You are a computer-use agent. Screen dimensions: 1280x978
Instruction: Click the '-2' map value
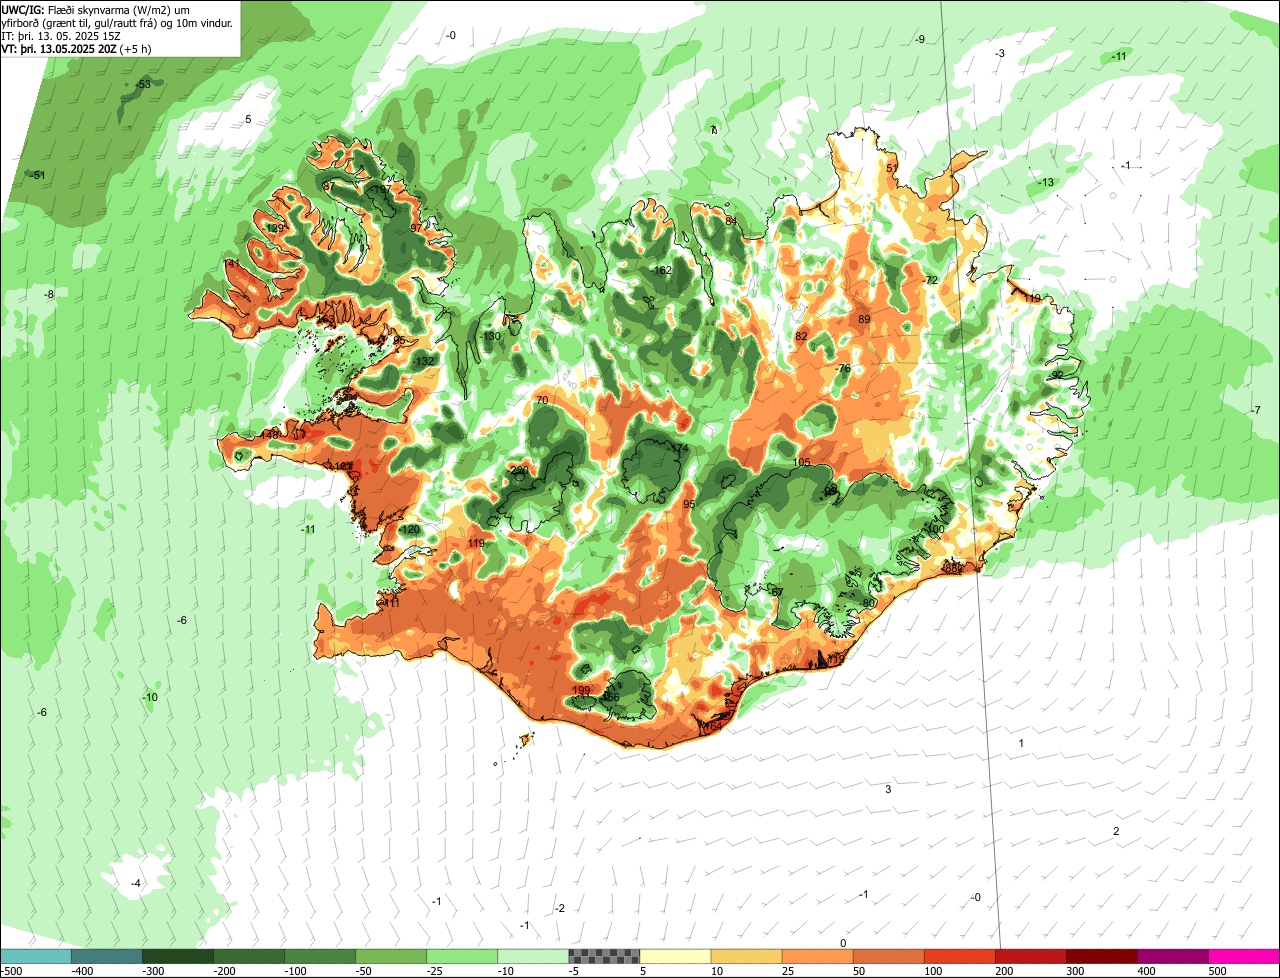(x=560, y=908)
